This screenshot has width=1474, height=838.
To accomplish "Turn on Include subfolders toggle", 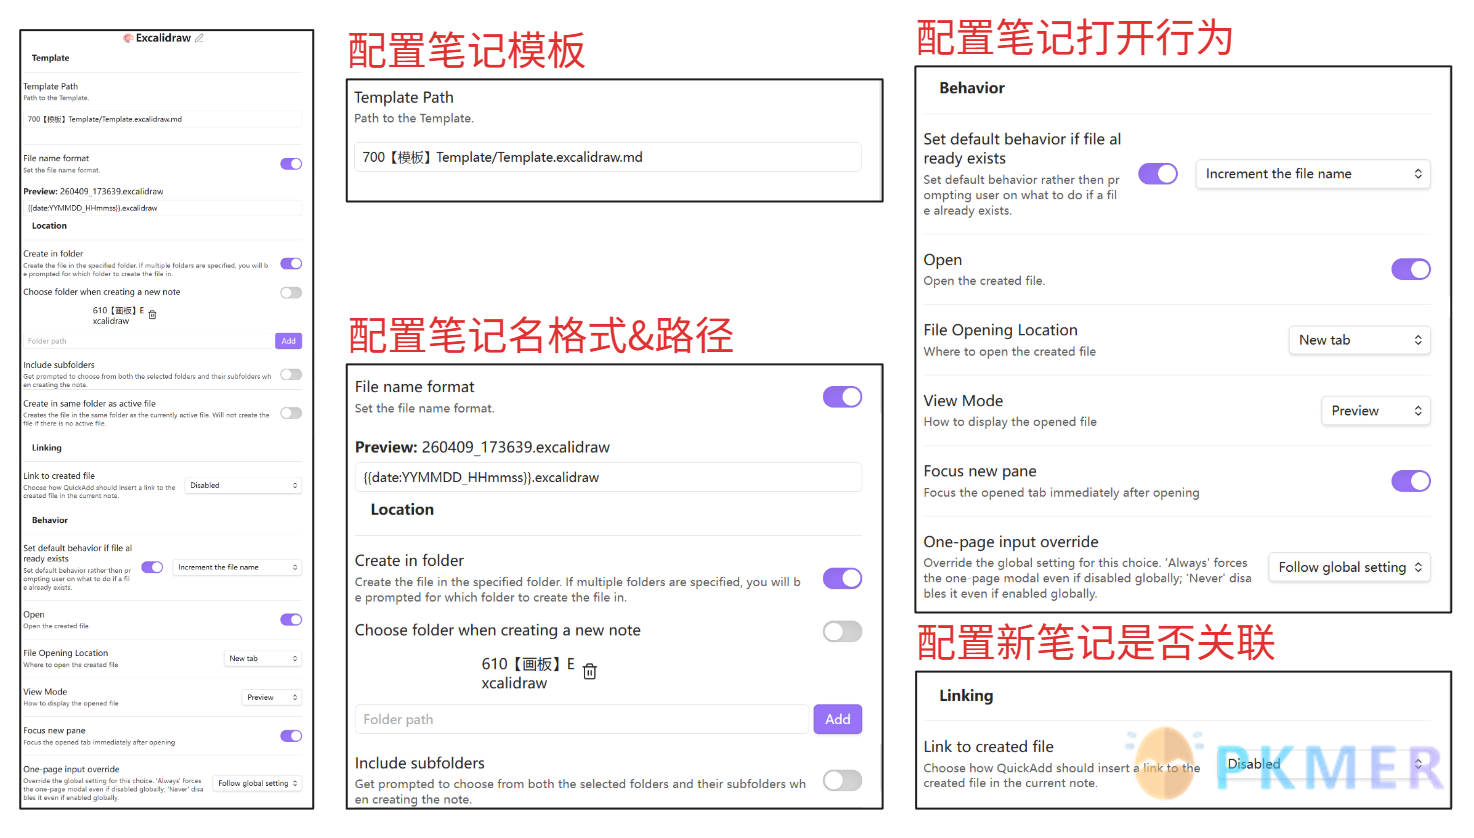I will [x=842, y=782].
